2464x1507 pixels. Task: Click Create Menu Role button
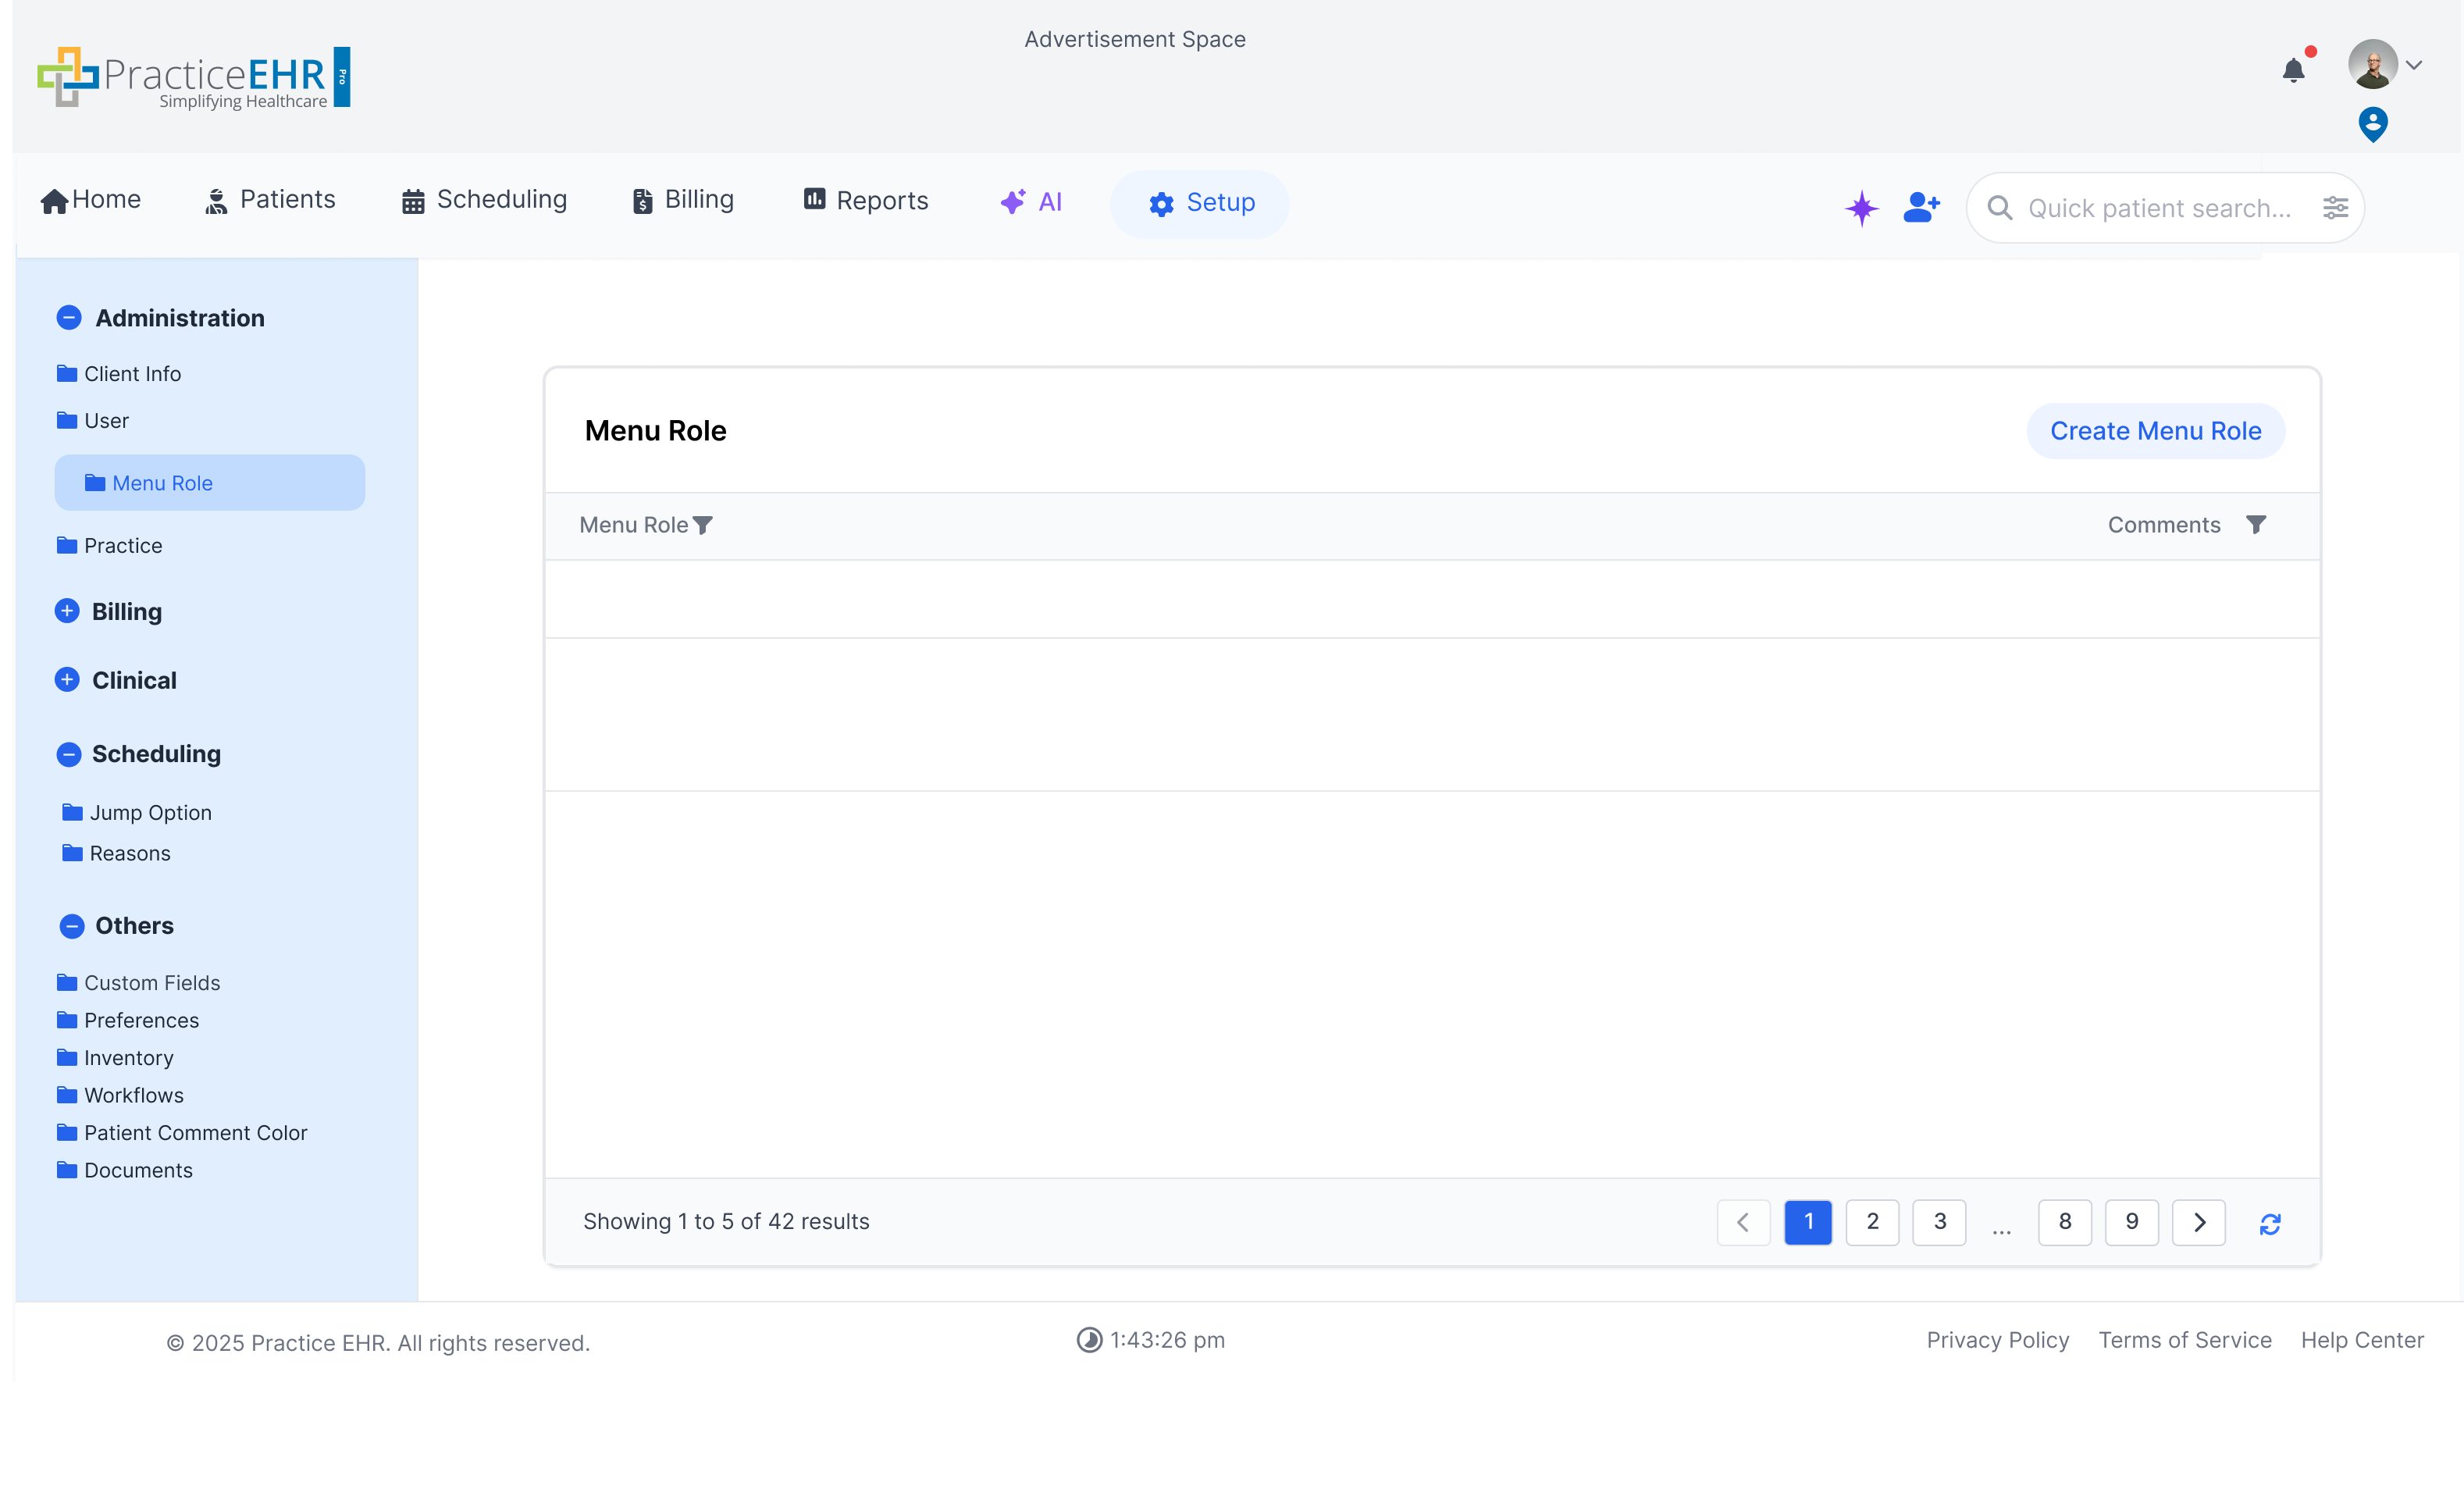point(2155,431)
